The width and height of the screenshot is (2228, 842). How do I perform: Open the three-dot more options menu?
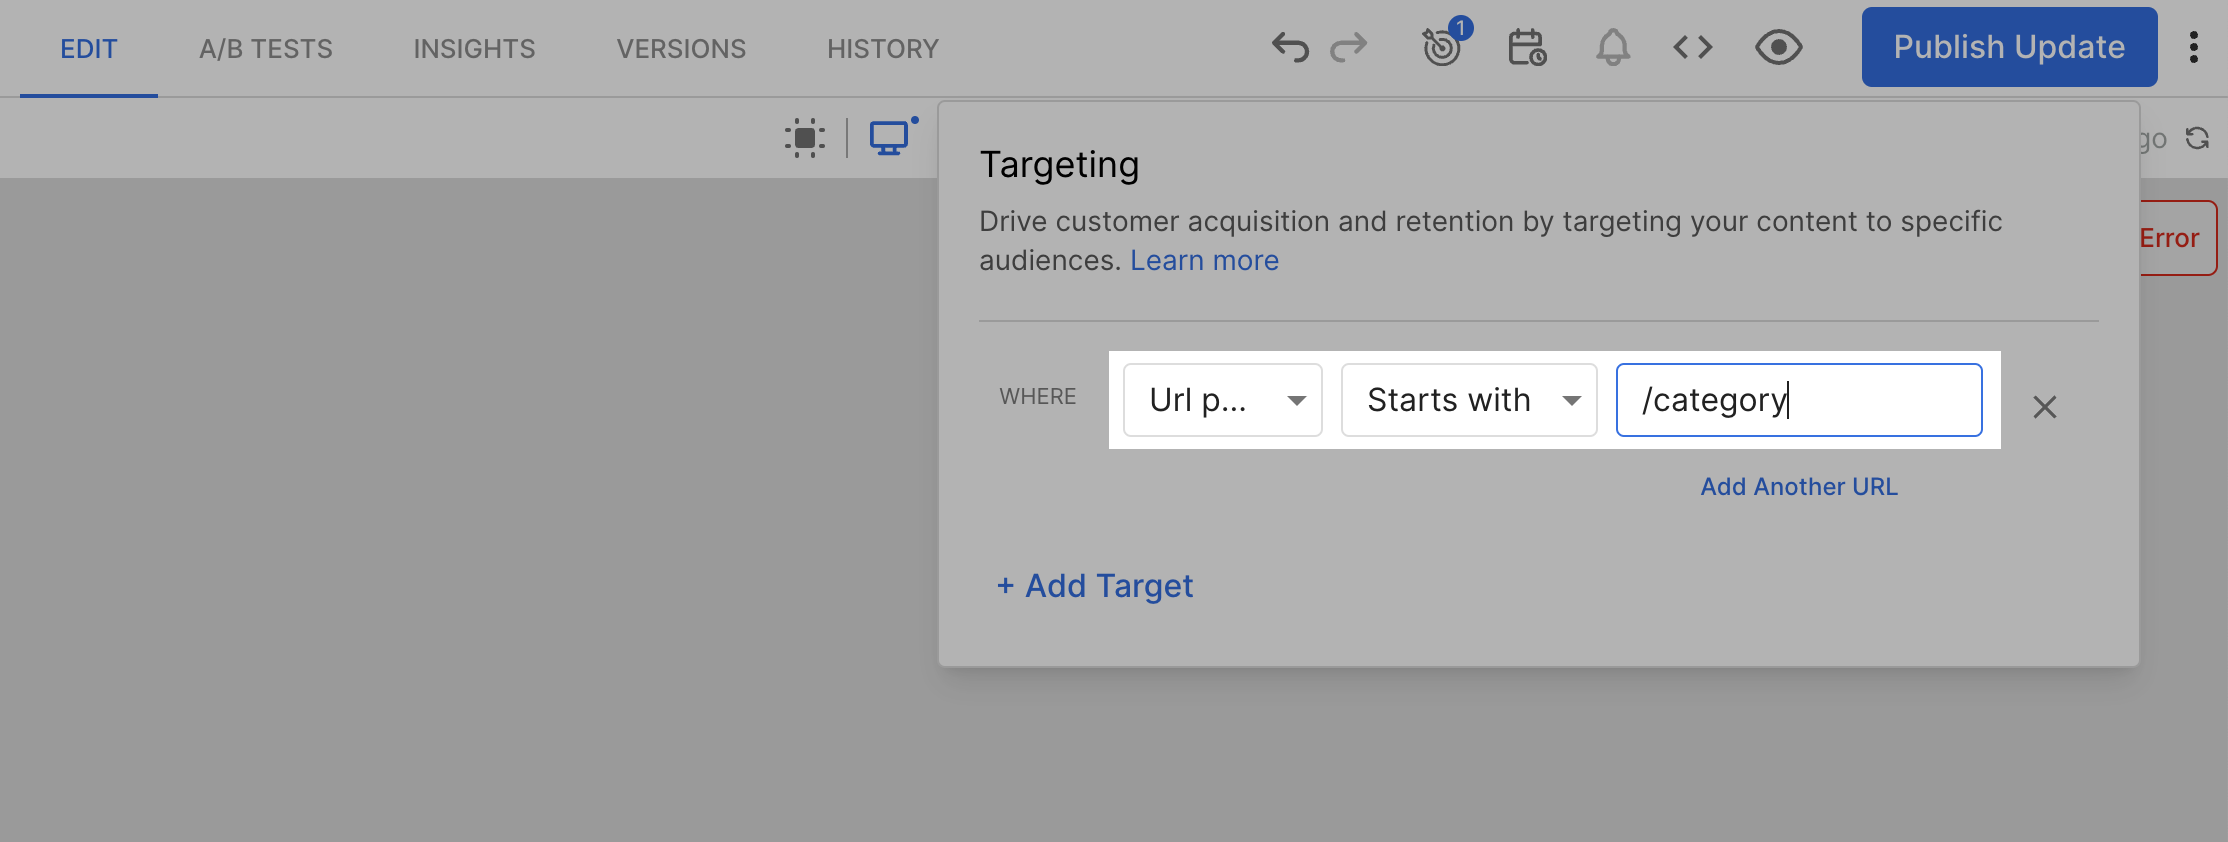pyautogui.click(x=2193, y=47)
